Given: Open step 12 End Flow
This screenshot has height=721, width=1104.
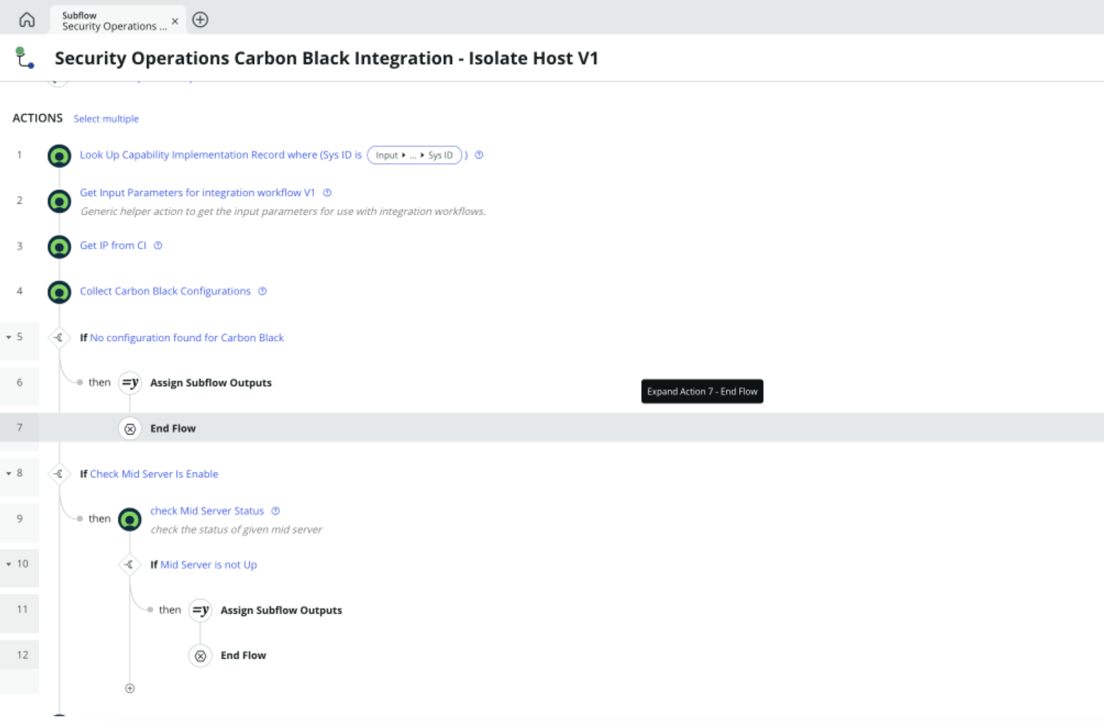Looking at the screenshot, I should tap(243, 656).
